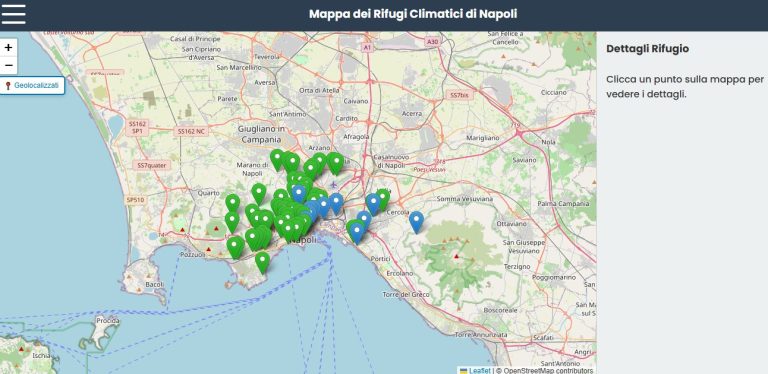768x374 pixels.
Task: Select the southernmost green marker on the Posillipo coast
Action: point(262,262)
